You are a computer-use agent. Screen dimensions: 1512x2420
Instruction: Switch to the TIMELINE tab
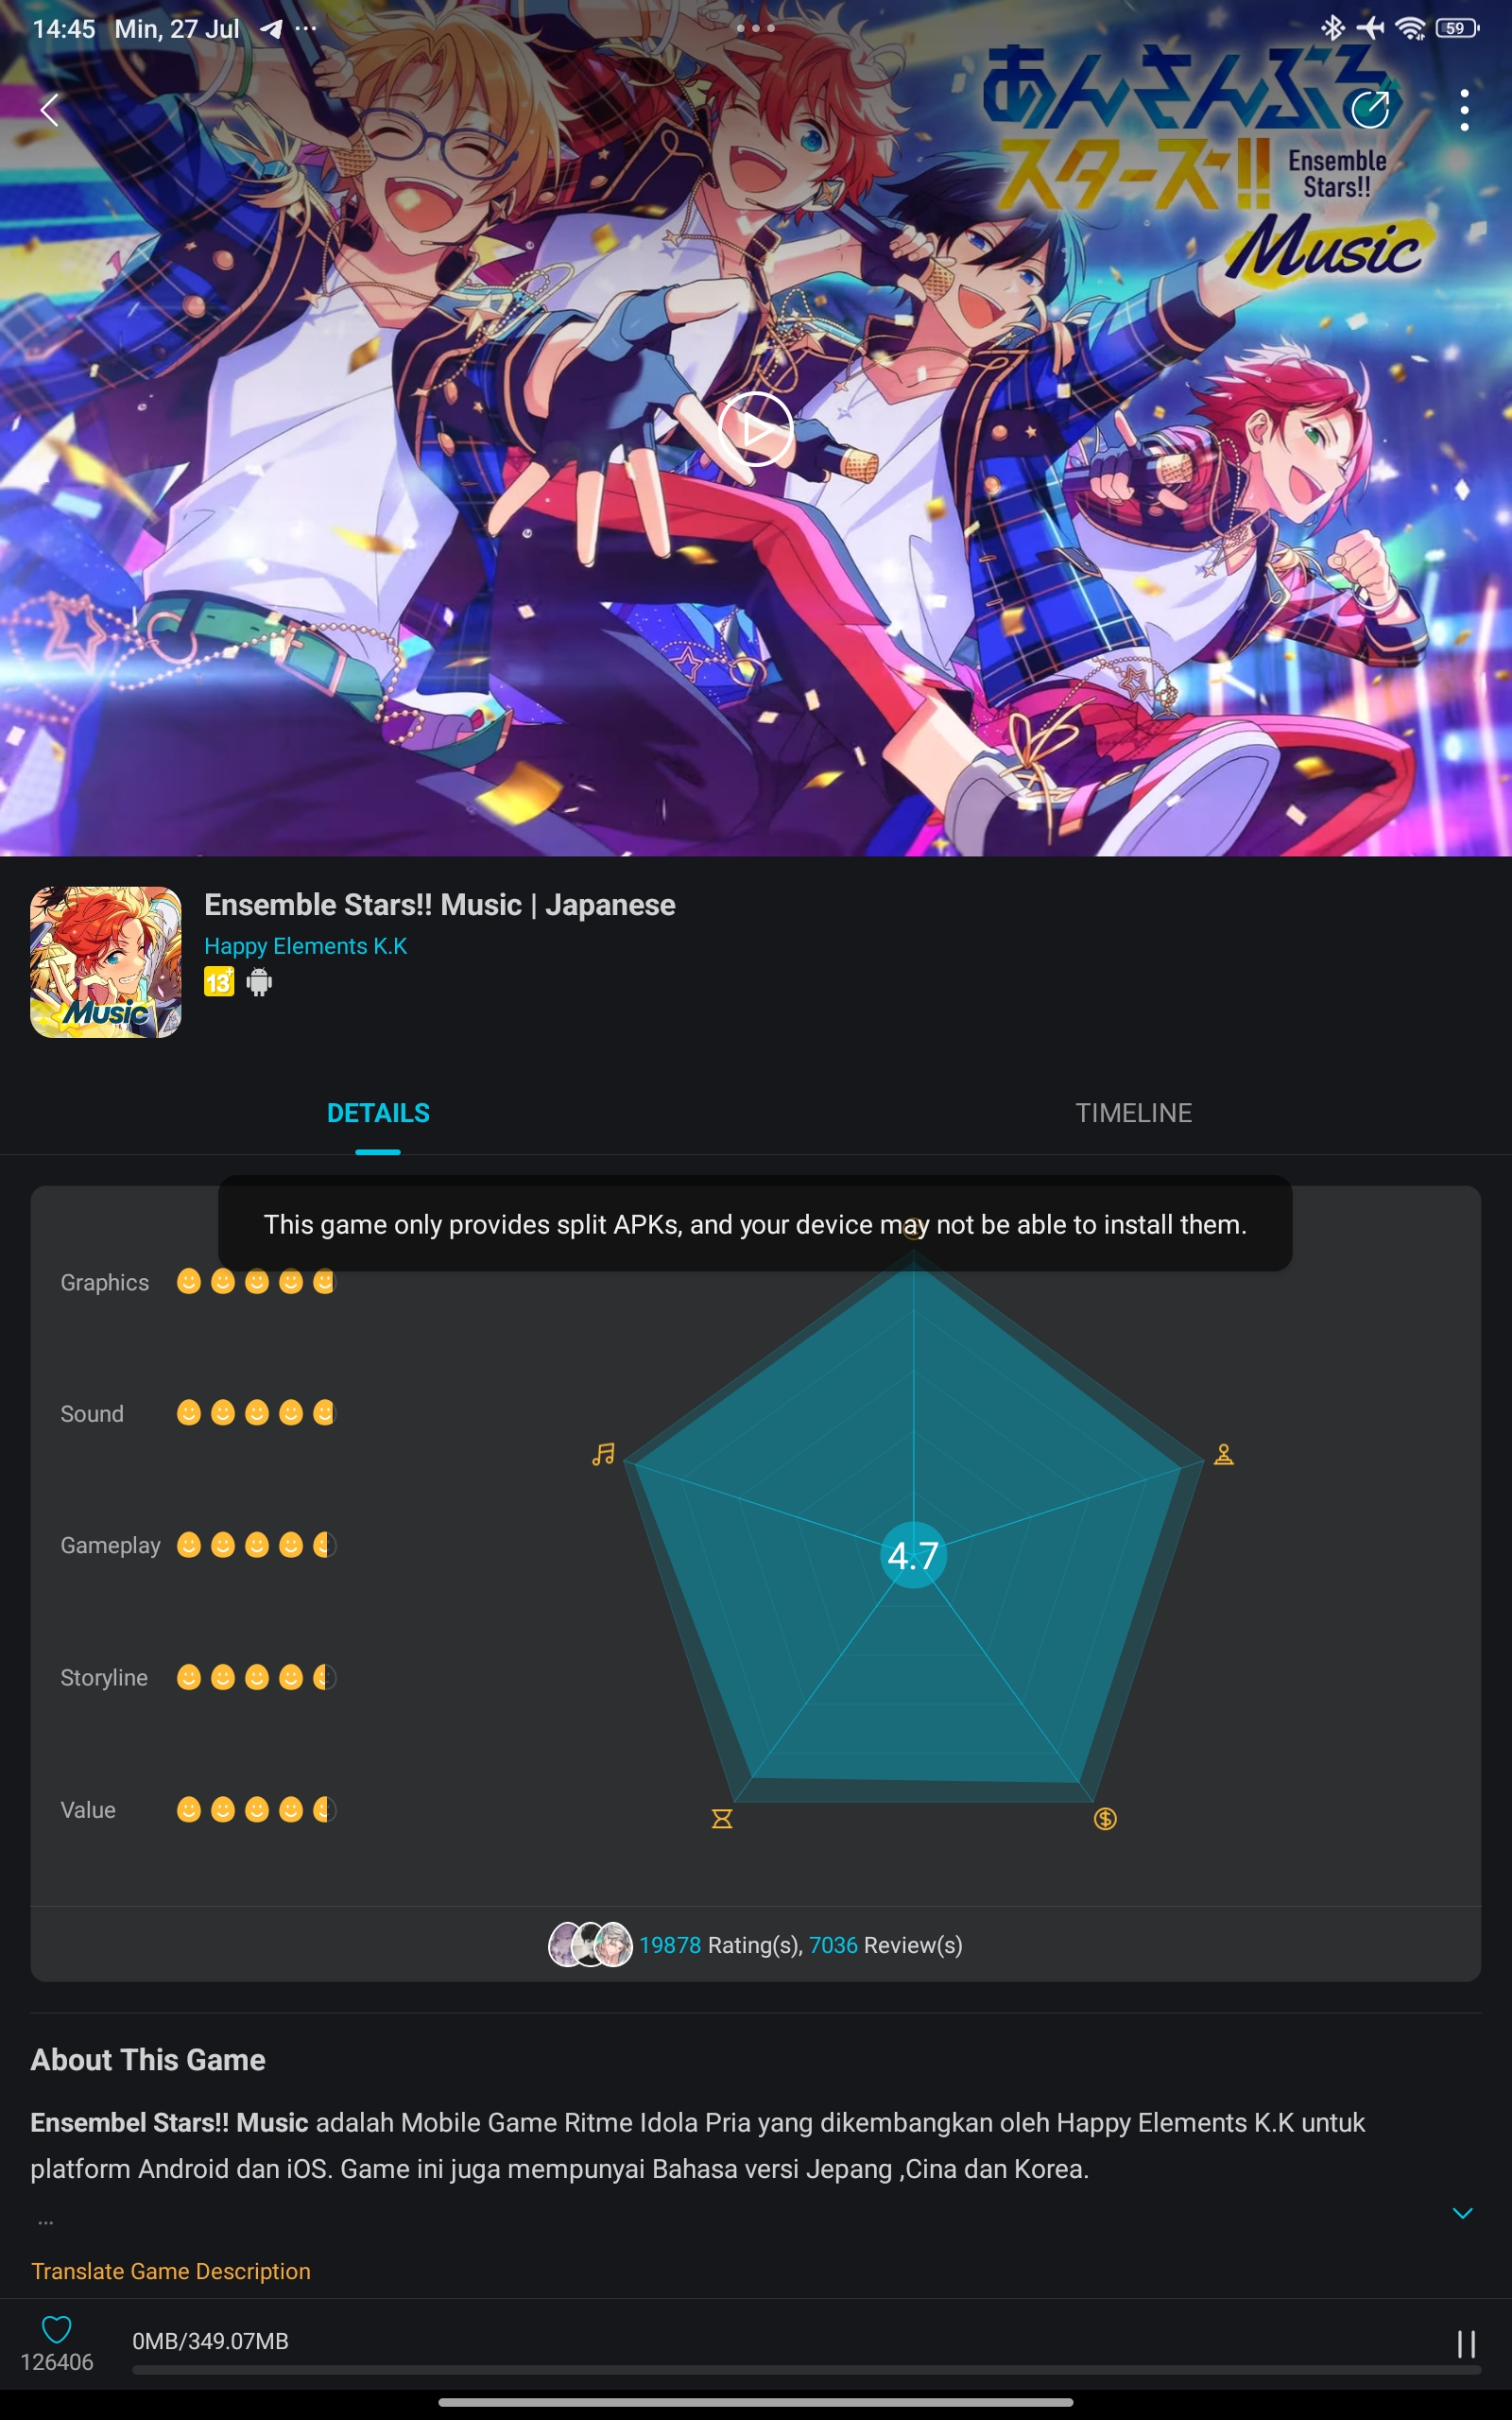point(1133,1113)
